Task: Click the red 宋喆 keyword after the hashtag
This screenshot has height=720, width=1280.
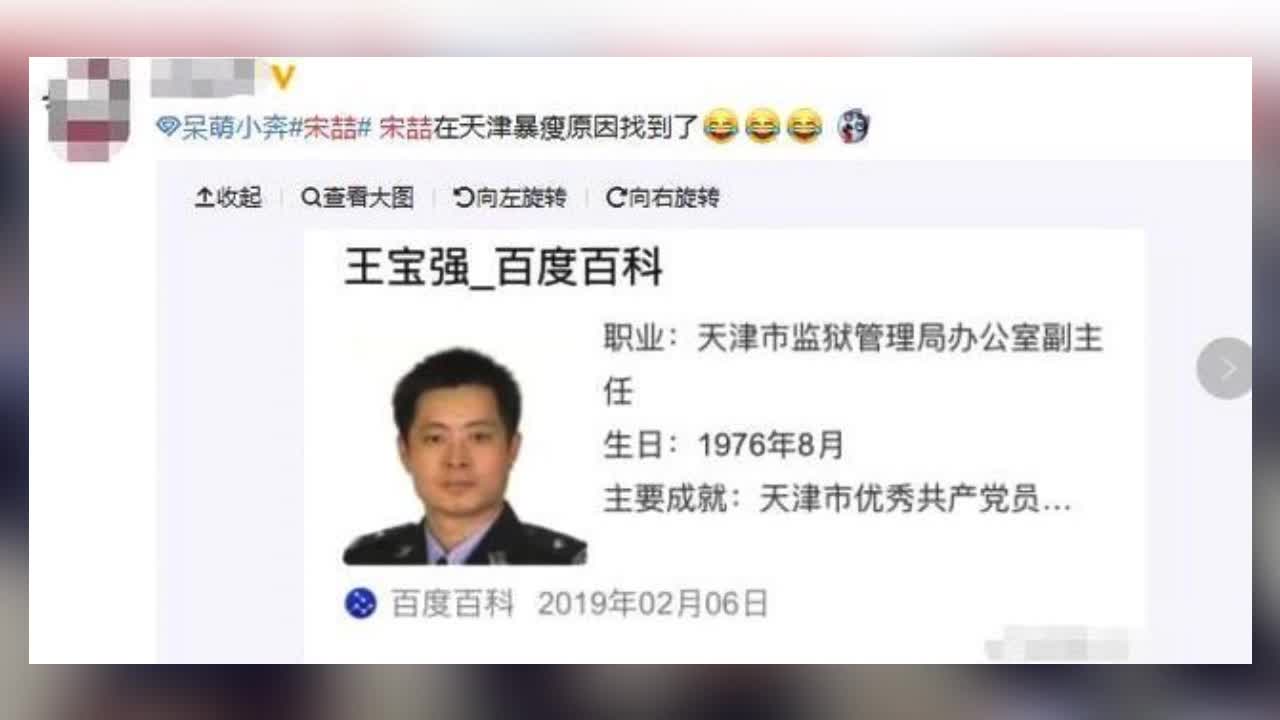Action: click(406, 127)
